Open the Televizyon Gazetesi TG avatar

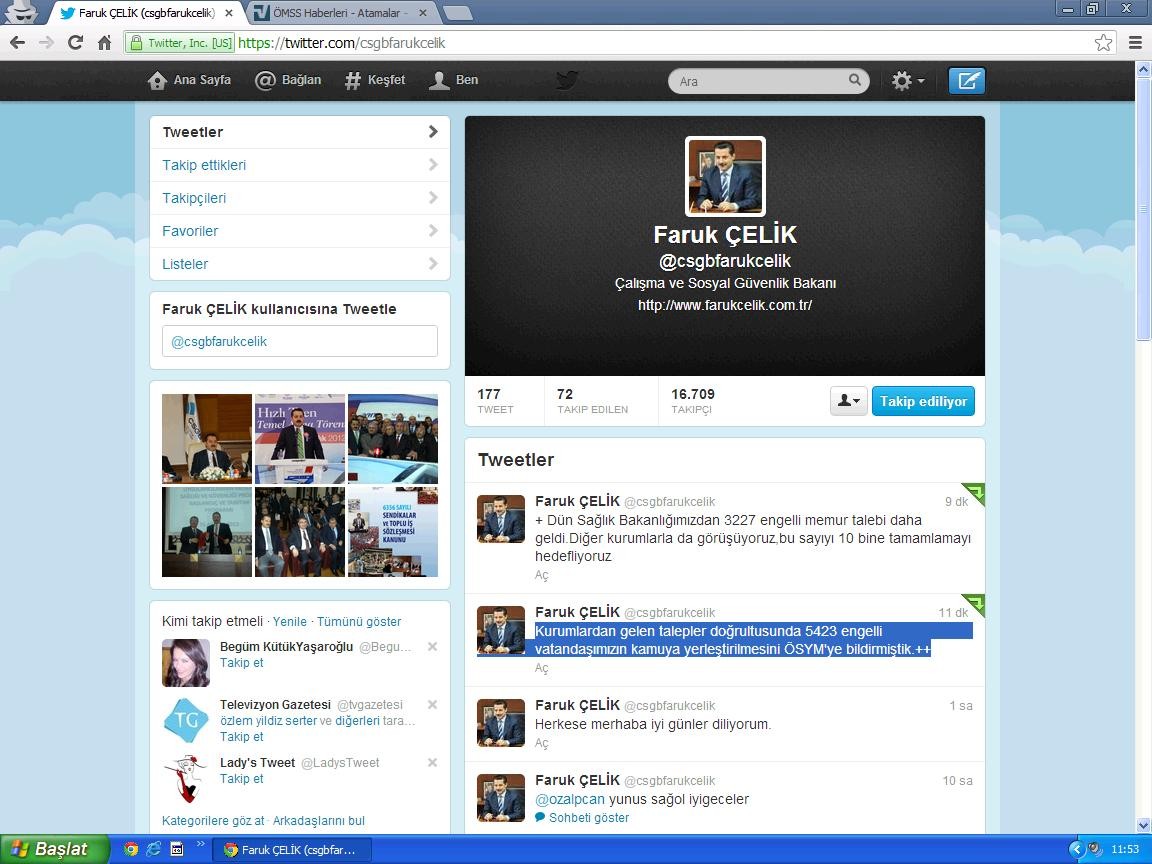tap(186, 721)
